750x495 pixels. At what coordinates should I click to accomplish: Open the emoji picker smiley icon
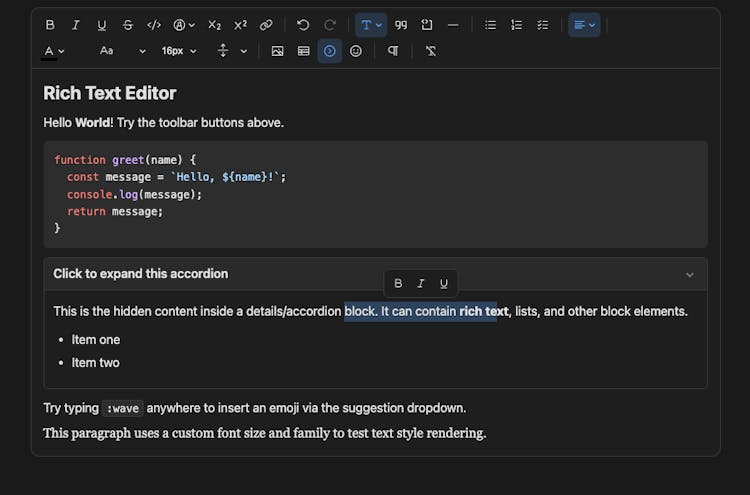356,51
